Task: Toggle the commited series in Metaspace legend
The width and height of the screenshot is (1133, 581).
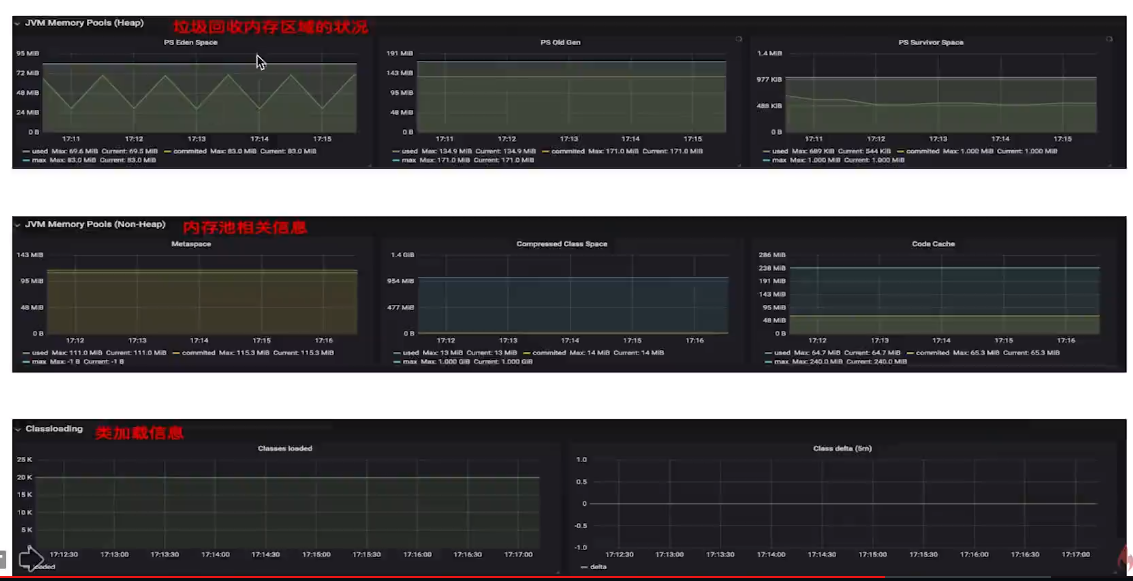Action: point(199,353)
